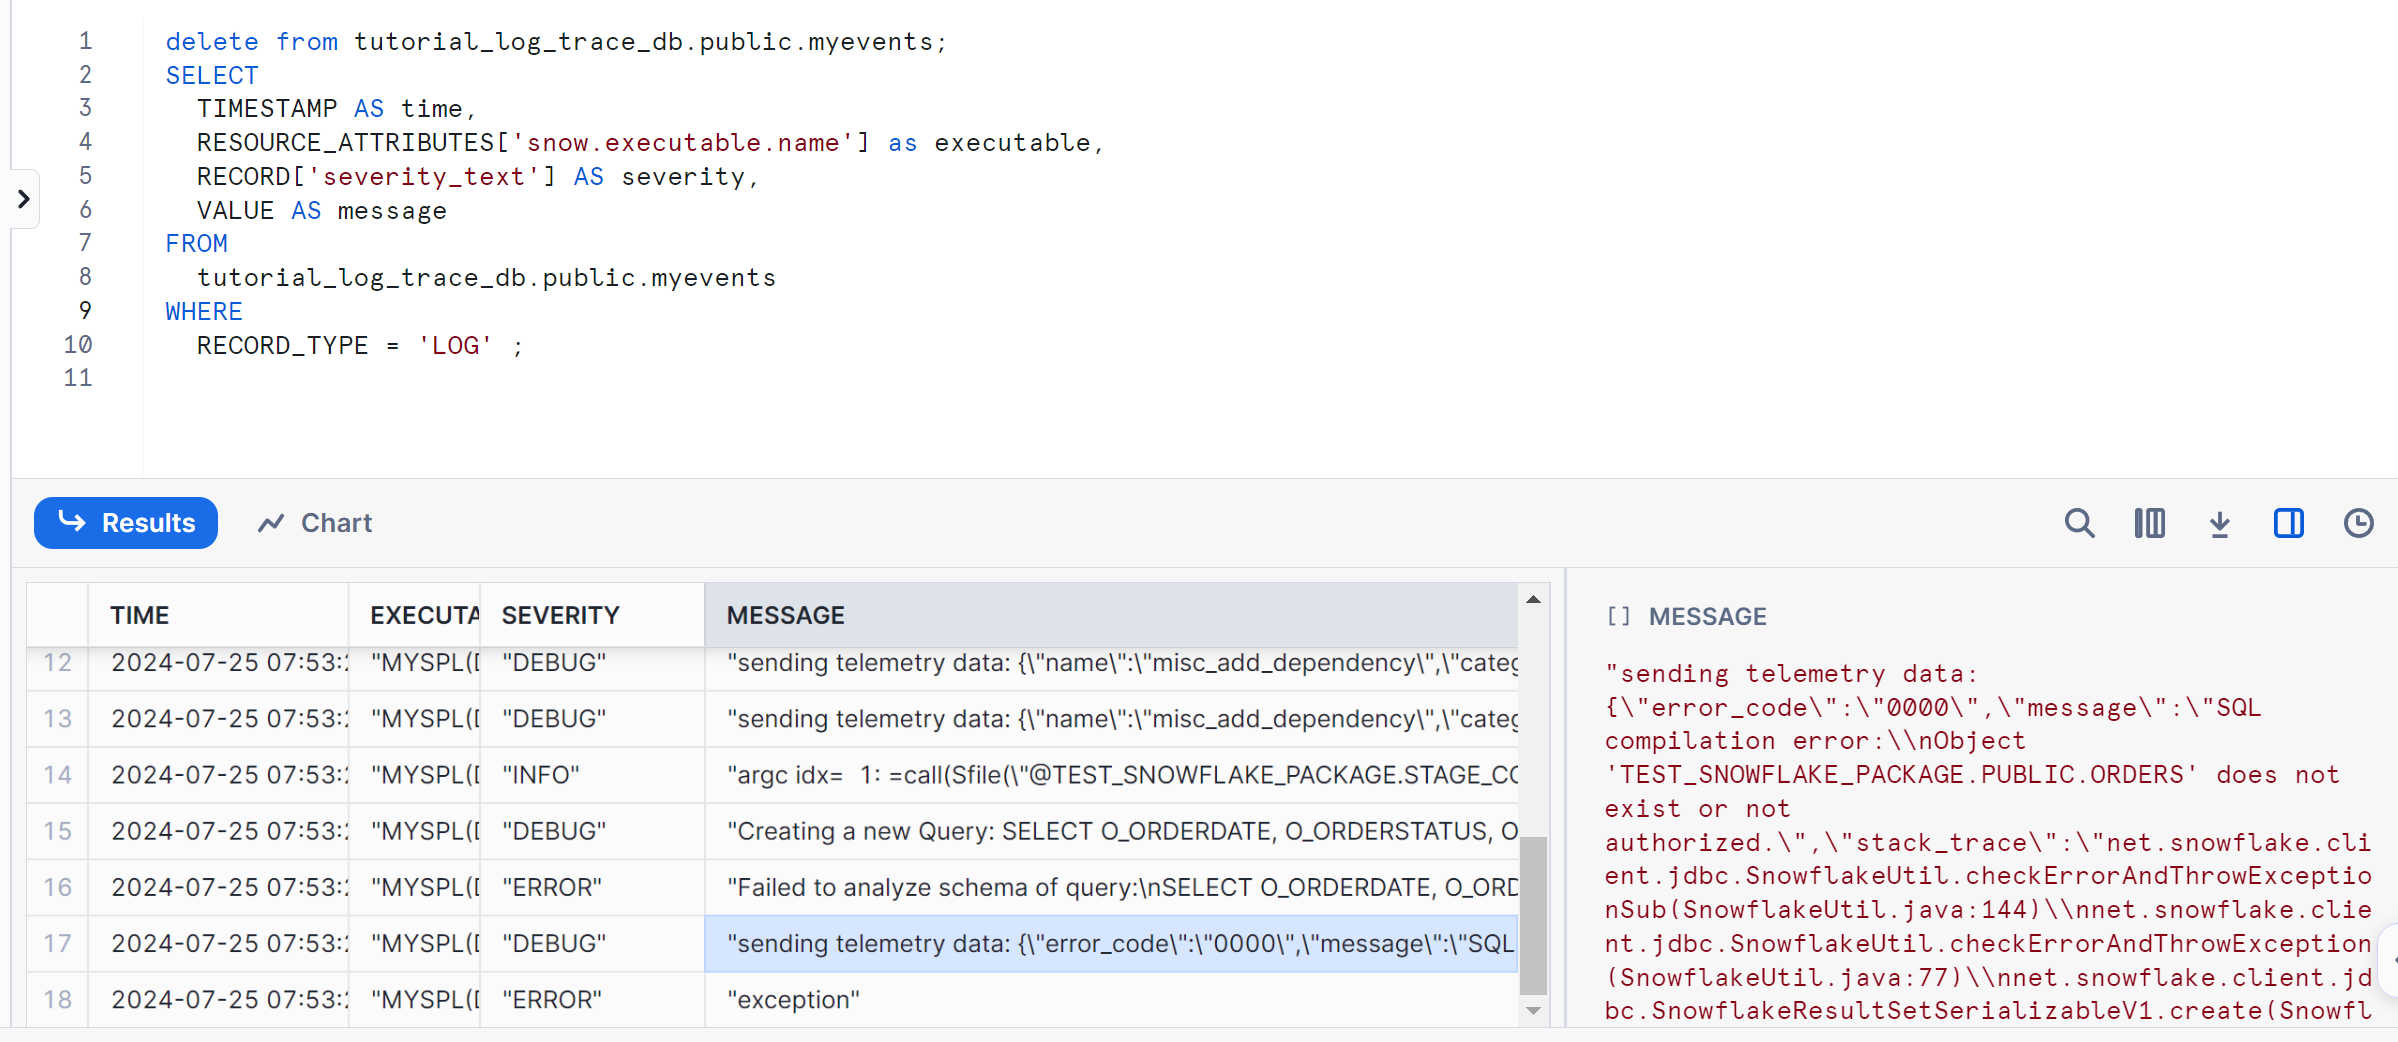
Task: Click the MESSAGE column header
Action: click(x=785, y=615)
